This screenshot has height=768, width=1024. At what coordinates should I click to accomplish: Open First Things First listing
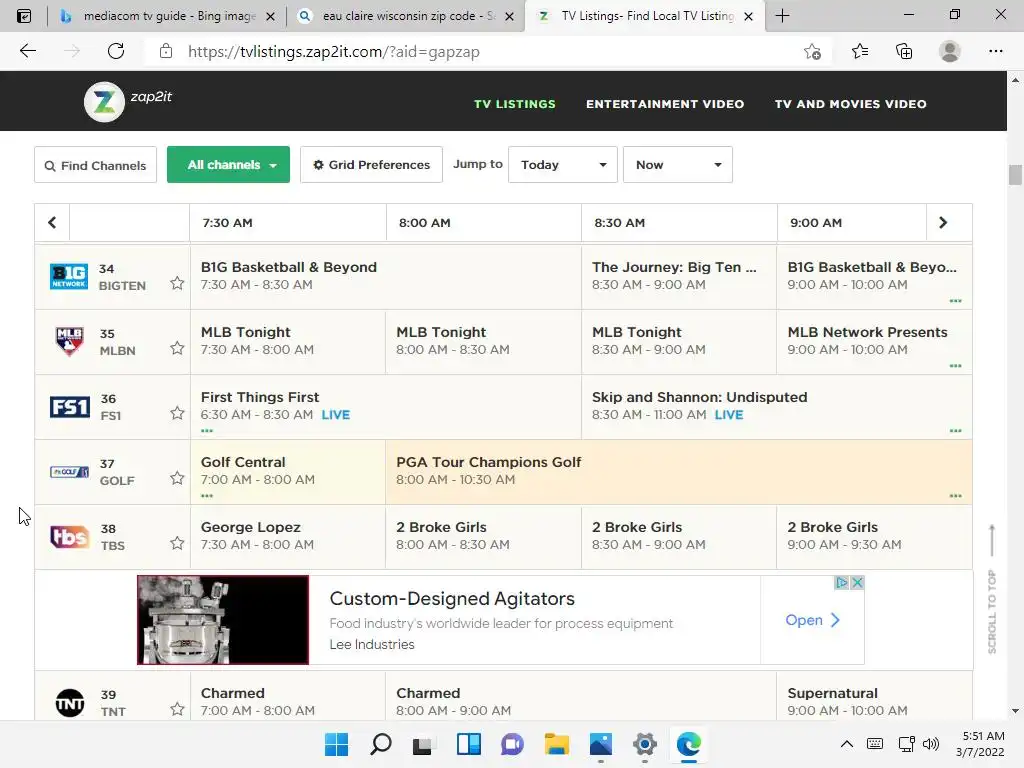[385, 406]
